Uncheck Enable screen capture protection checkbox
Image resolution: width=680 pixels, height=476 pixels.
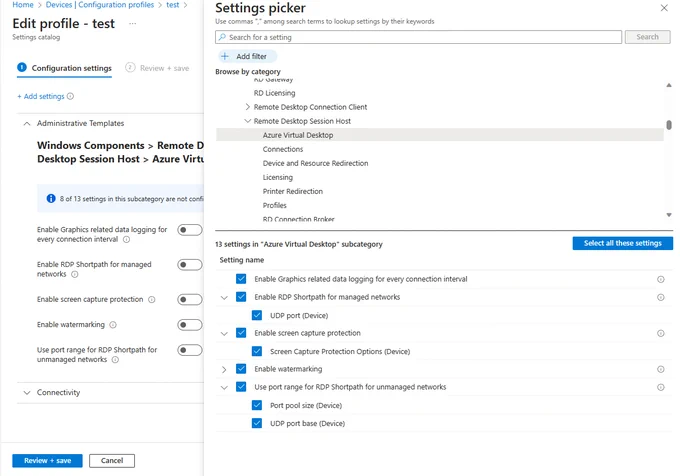[x=241, y=333]
